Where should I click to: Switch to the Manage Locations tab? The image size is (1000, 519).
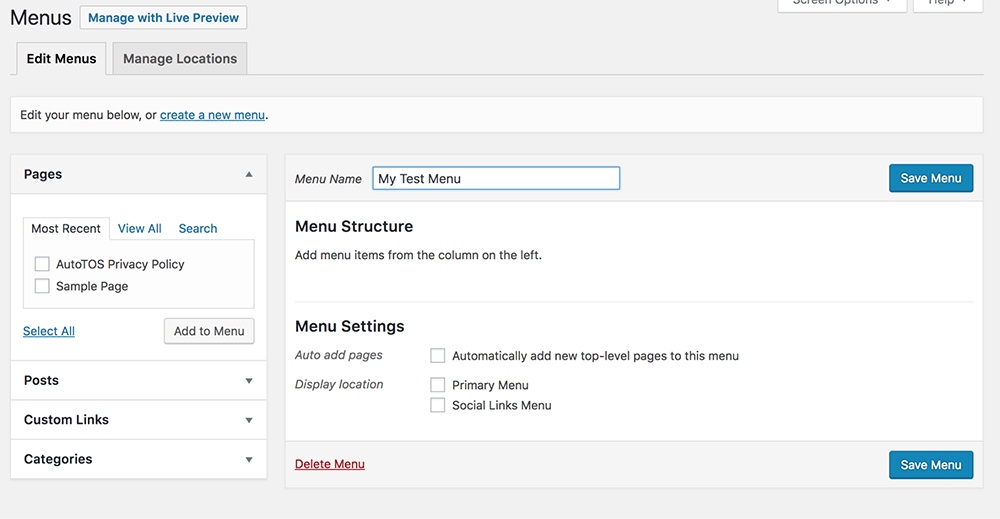[180, 59]
